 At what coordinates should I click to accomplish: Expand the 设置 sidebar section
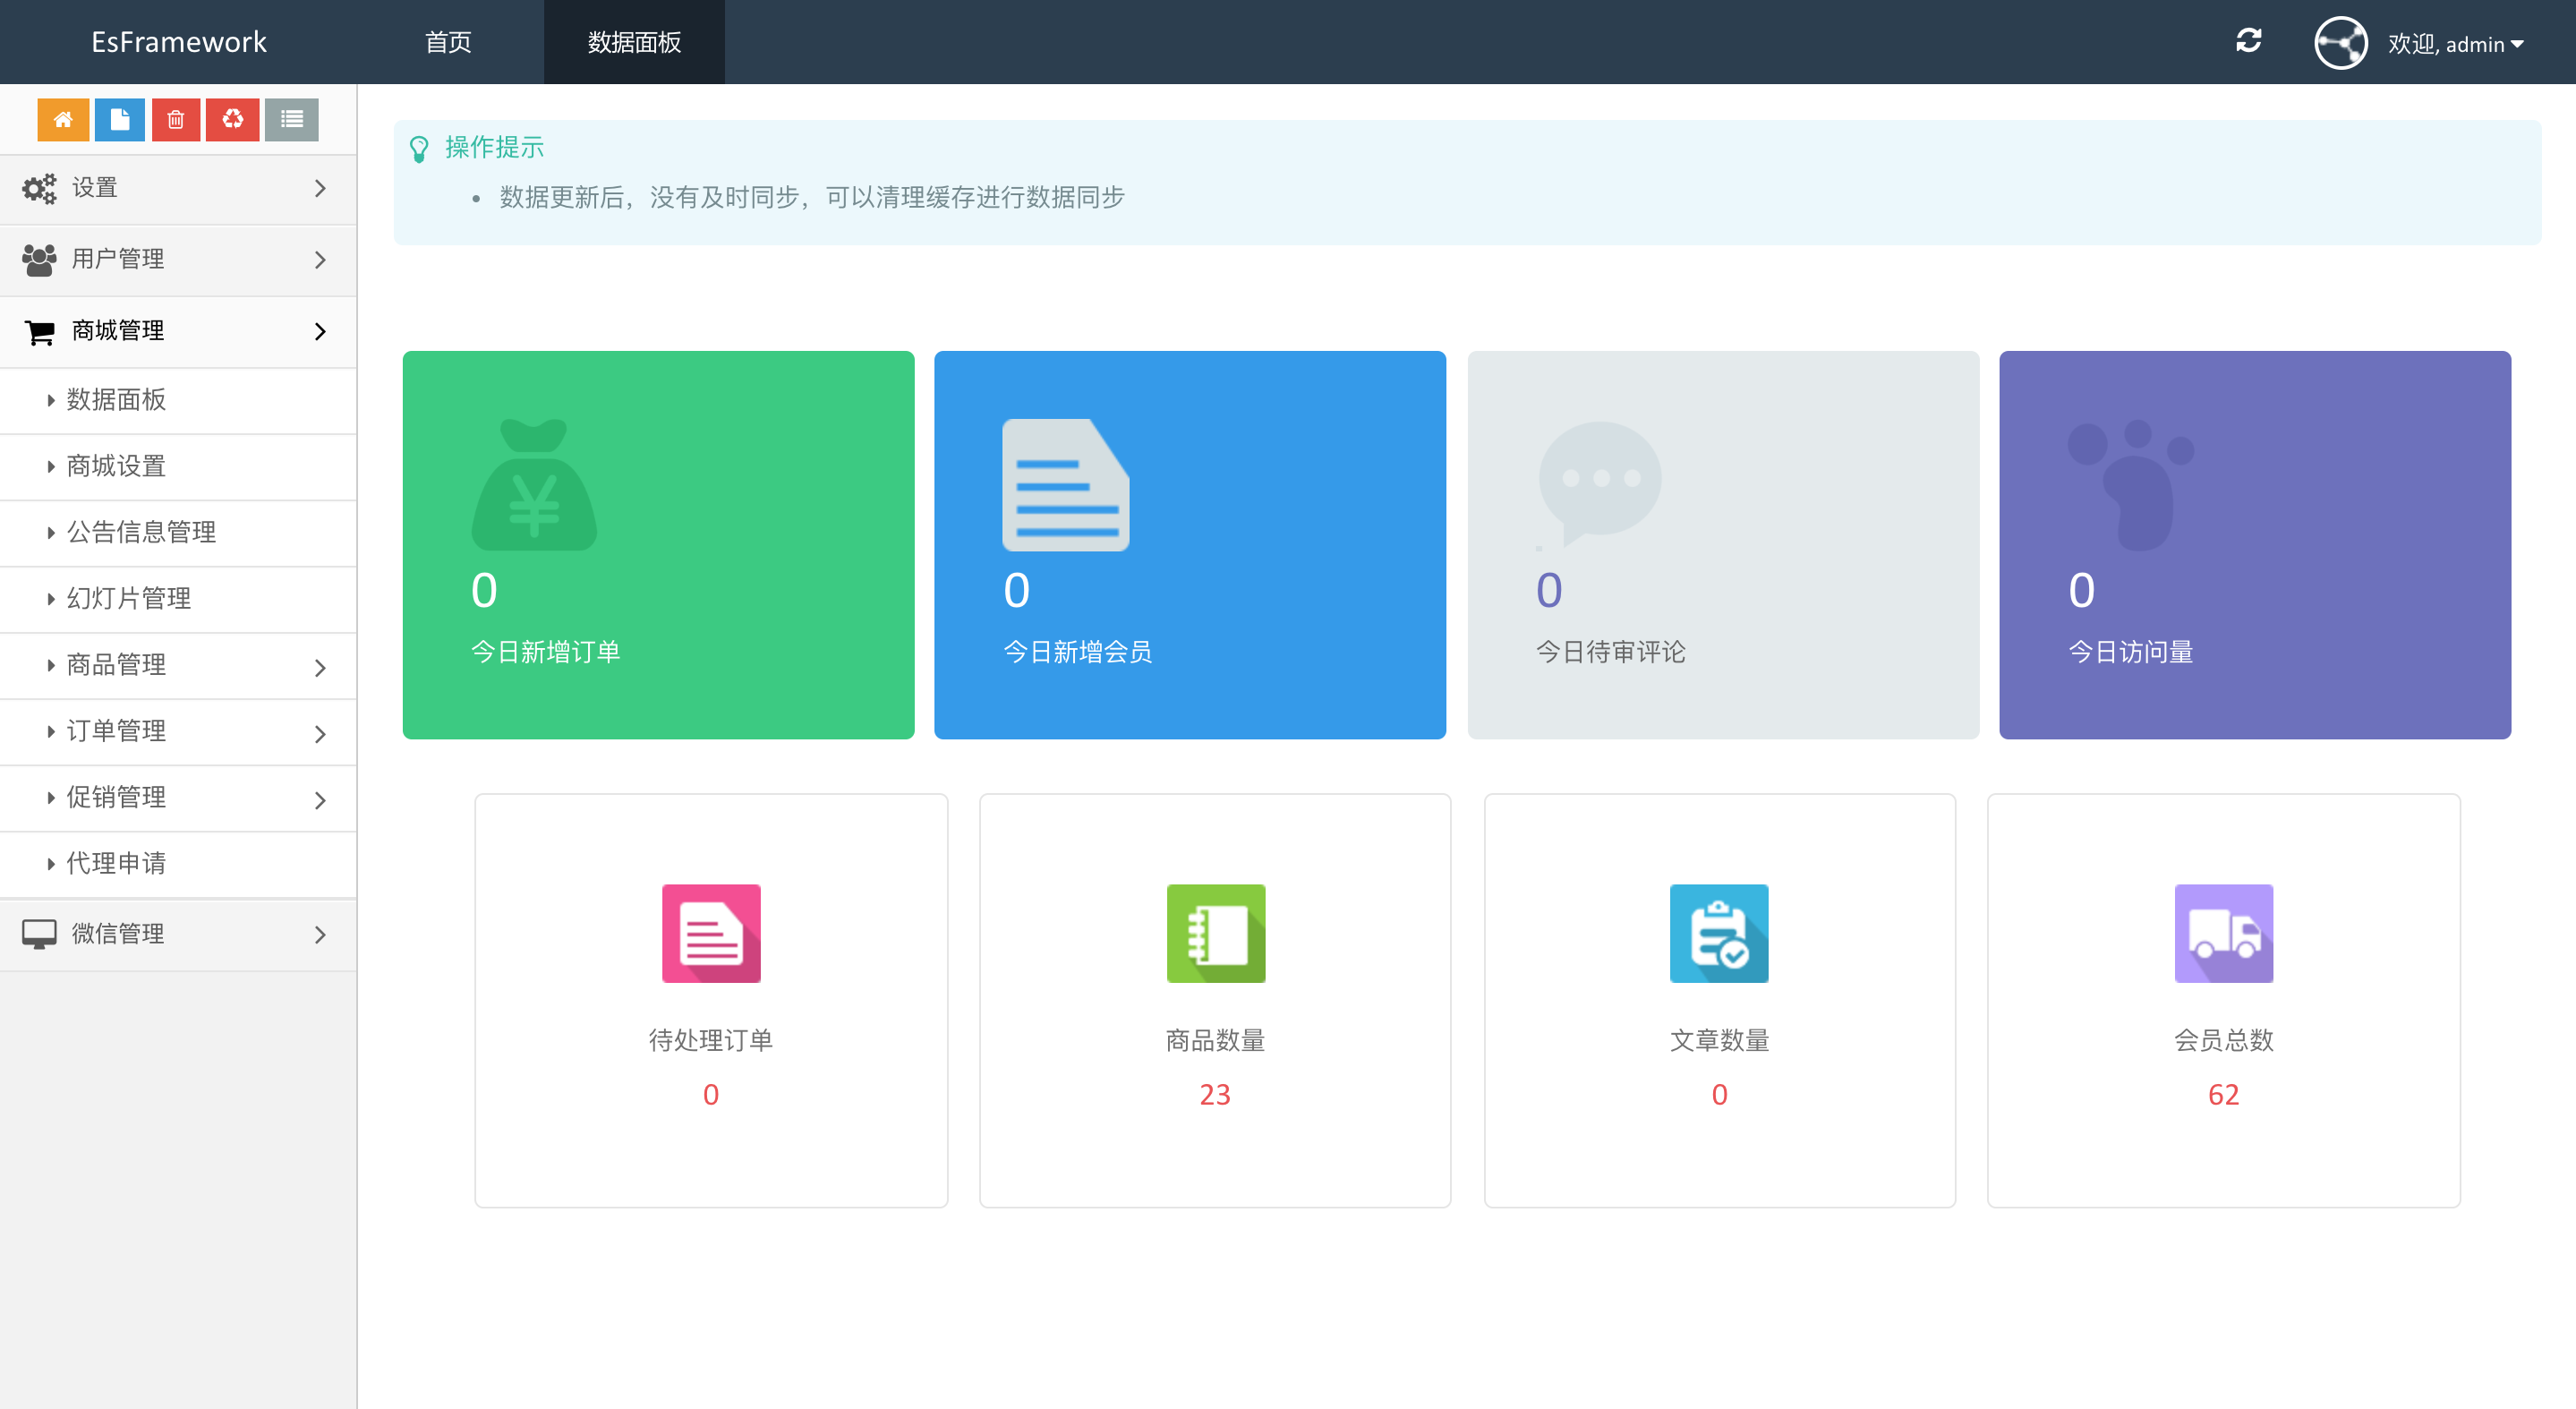coord(178,188)
